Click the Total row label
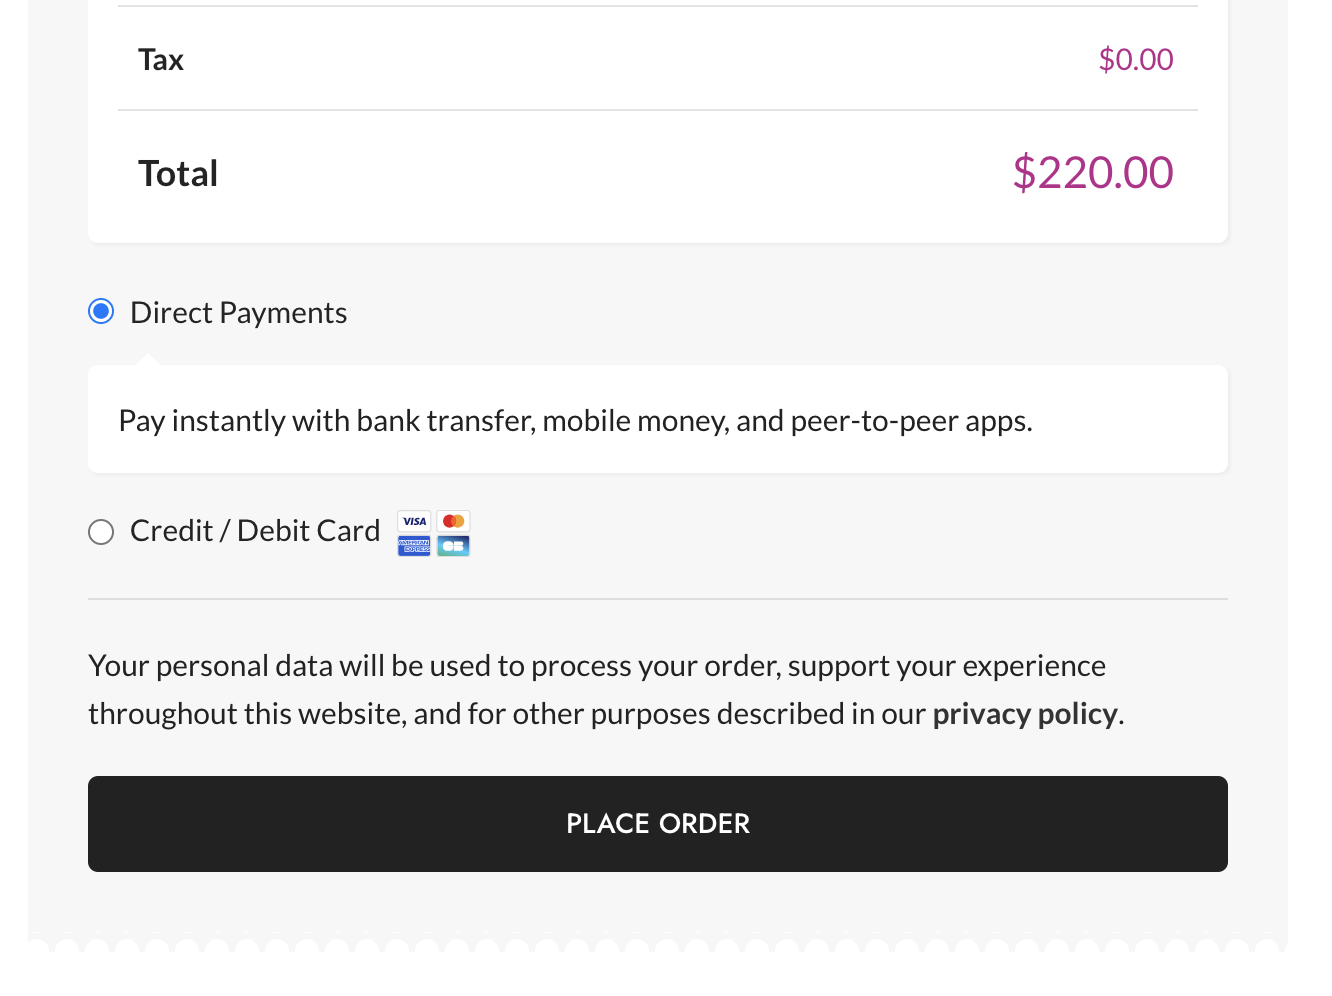This screenshot has width=1332, height=996. point(178,172)
